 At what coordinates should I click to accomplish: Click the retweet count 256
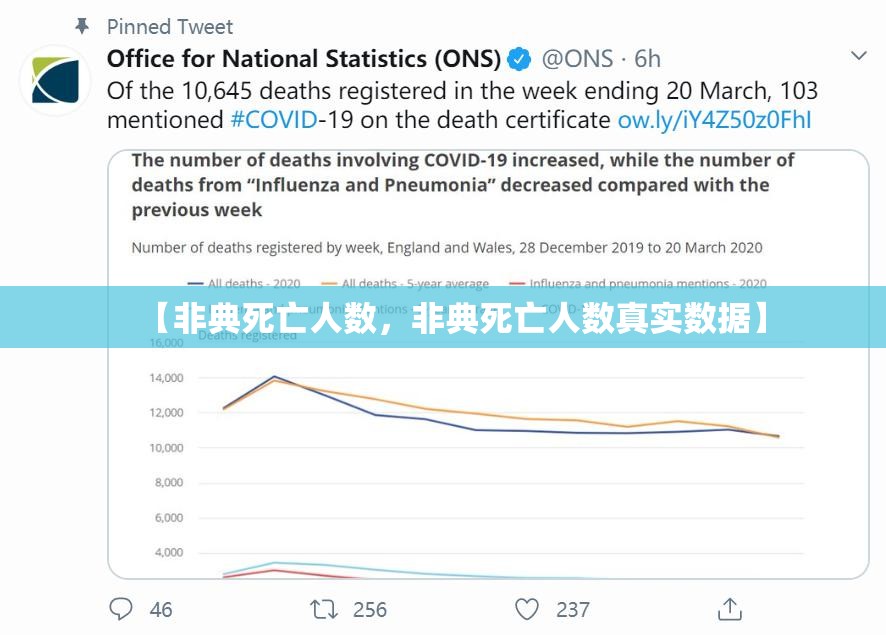click(x=370, y=610)
